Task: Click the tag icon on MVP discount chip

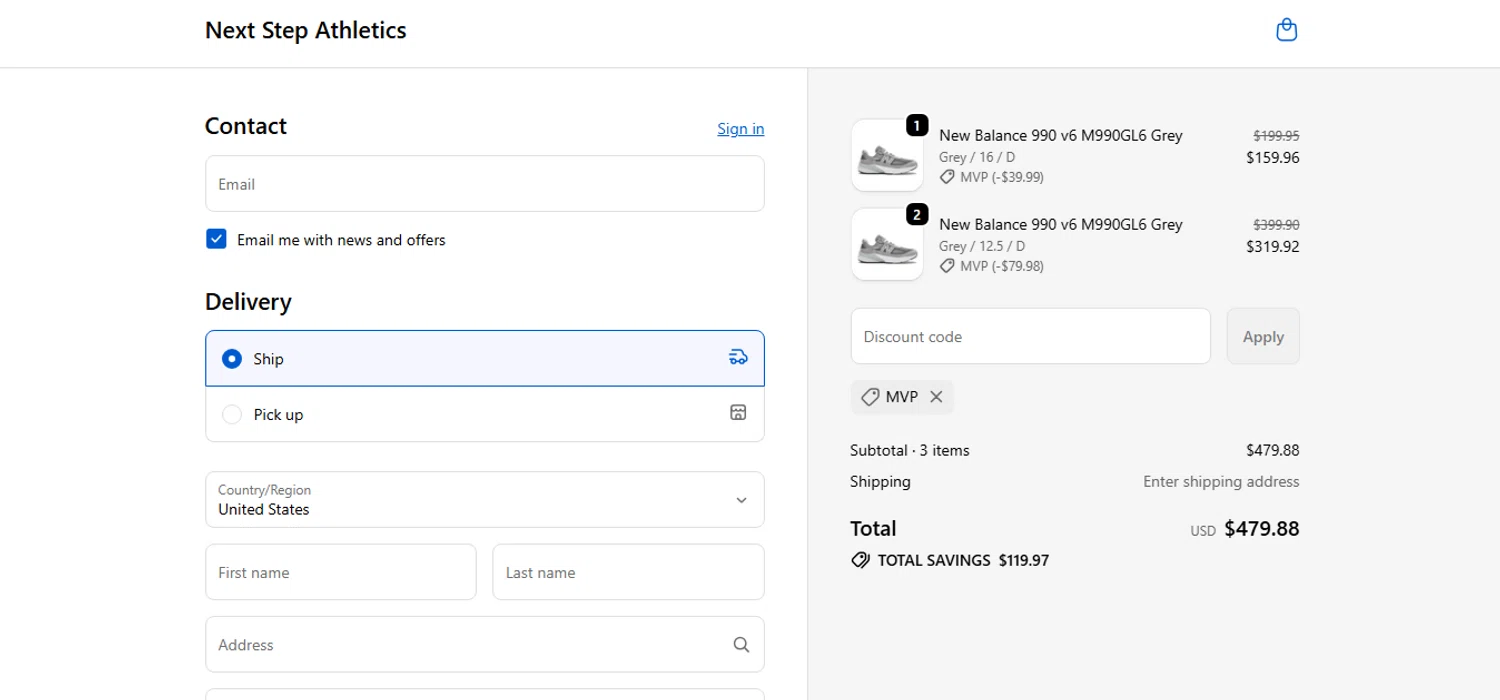Action: [x=870, y=397]
